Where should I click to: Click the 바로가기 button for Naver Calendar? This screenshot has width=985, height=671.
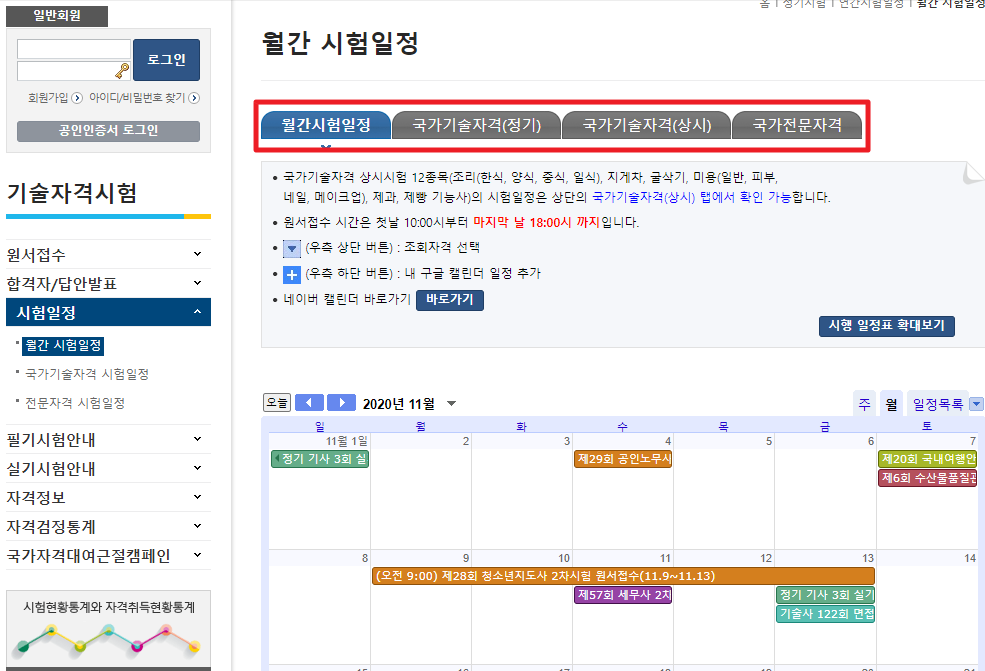pyautogui.click(x=449, y=298)
